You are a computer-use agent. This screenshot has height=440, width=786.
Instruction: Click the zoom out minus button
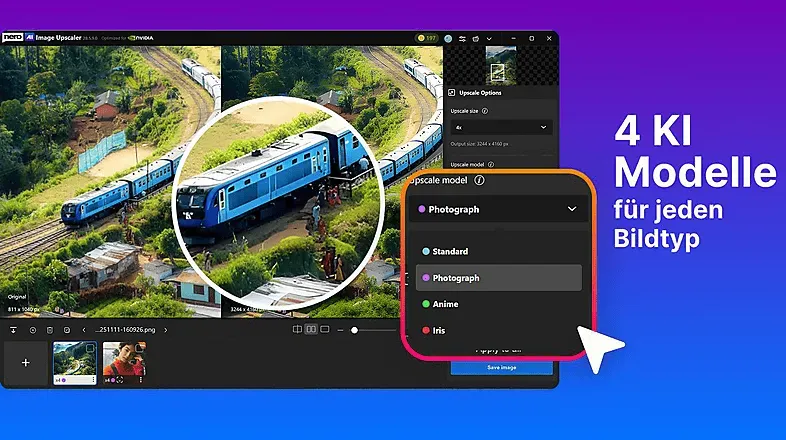[340, 330]
